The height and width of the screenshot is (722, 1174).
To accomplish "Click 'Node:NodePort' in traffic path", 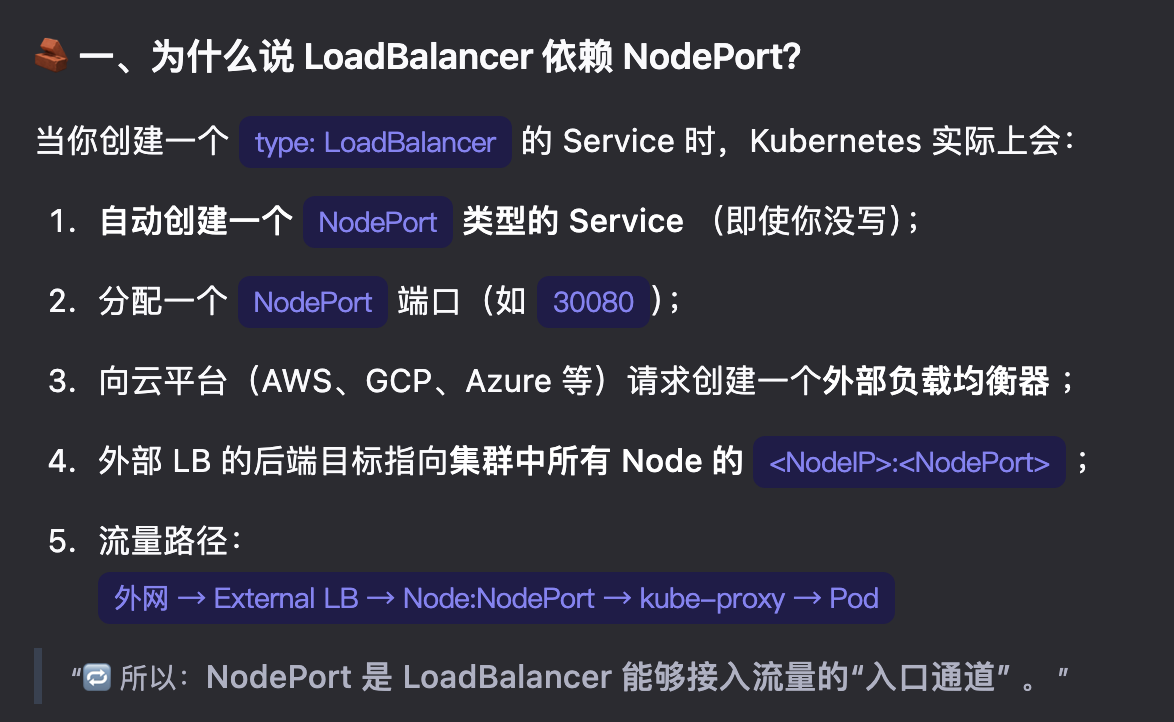I will 499,598.
